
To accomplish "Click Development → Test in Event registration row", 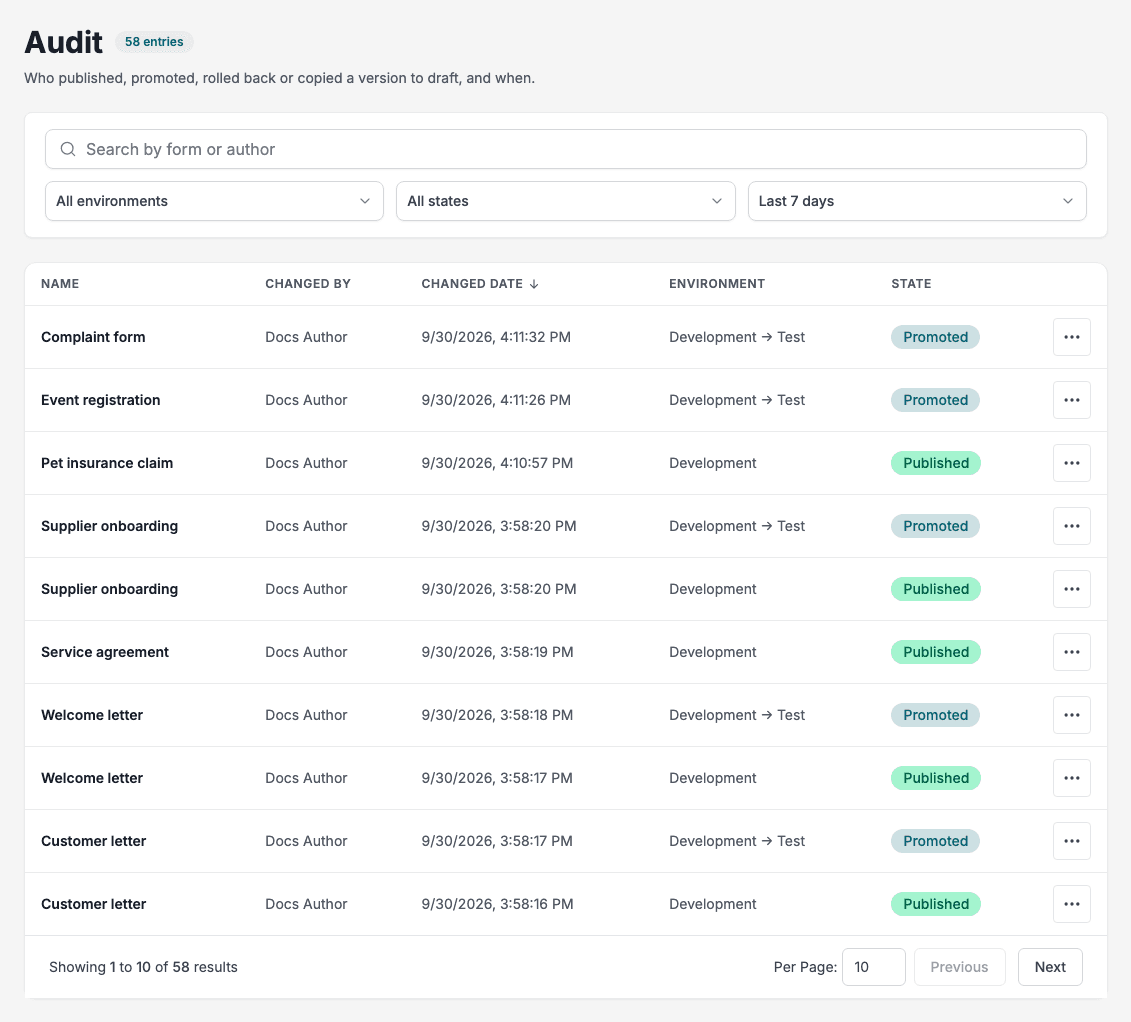I will tap(736, 400).
